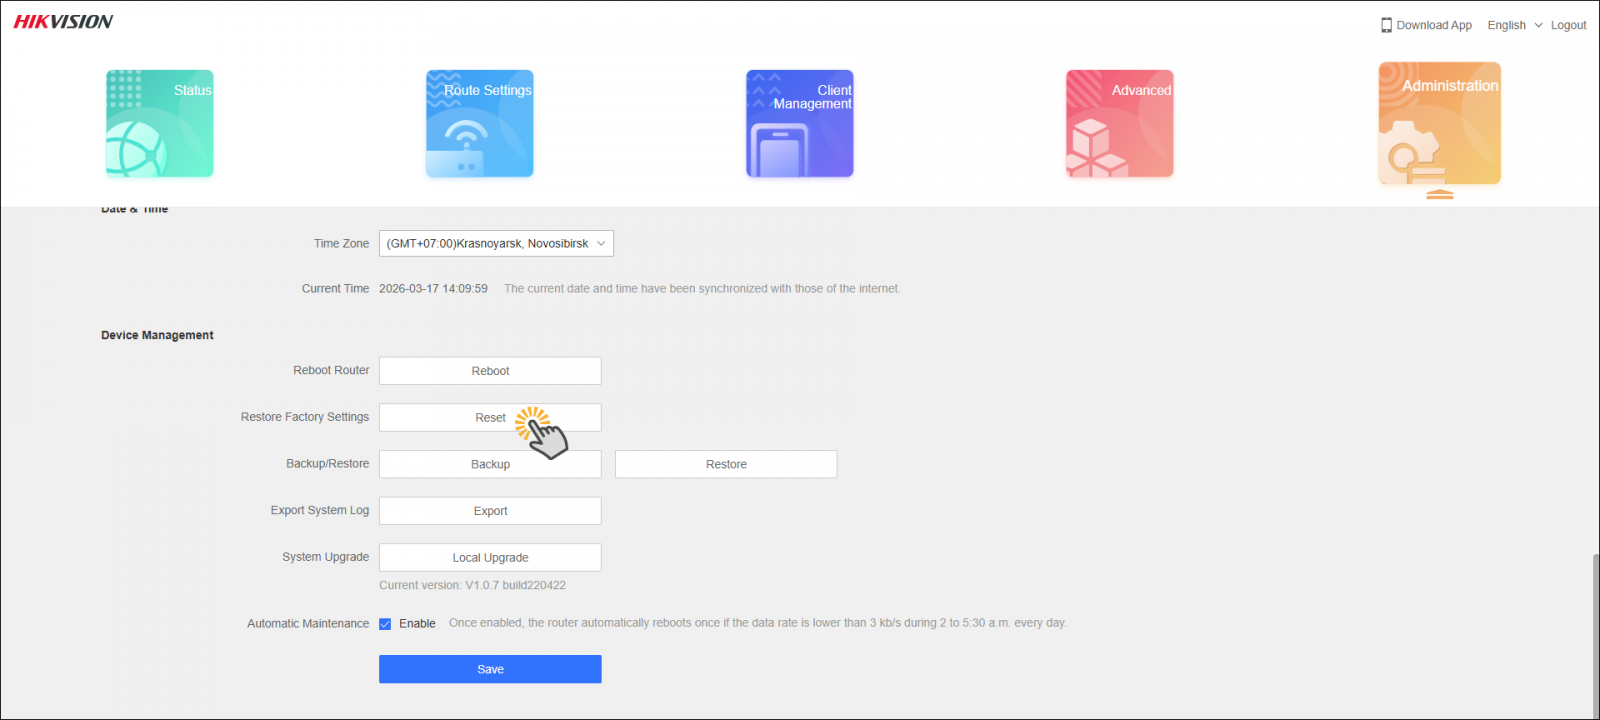The height and width of the screenshot is (720, 1600).
Task: Click the blue Save button
Action: (490, 670)
